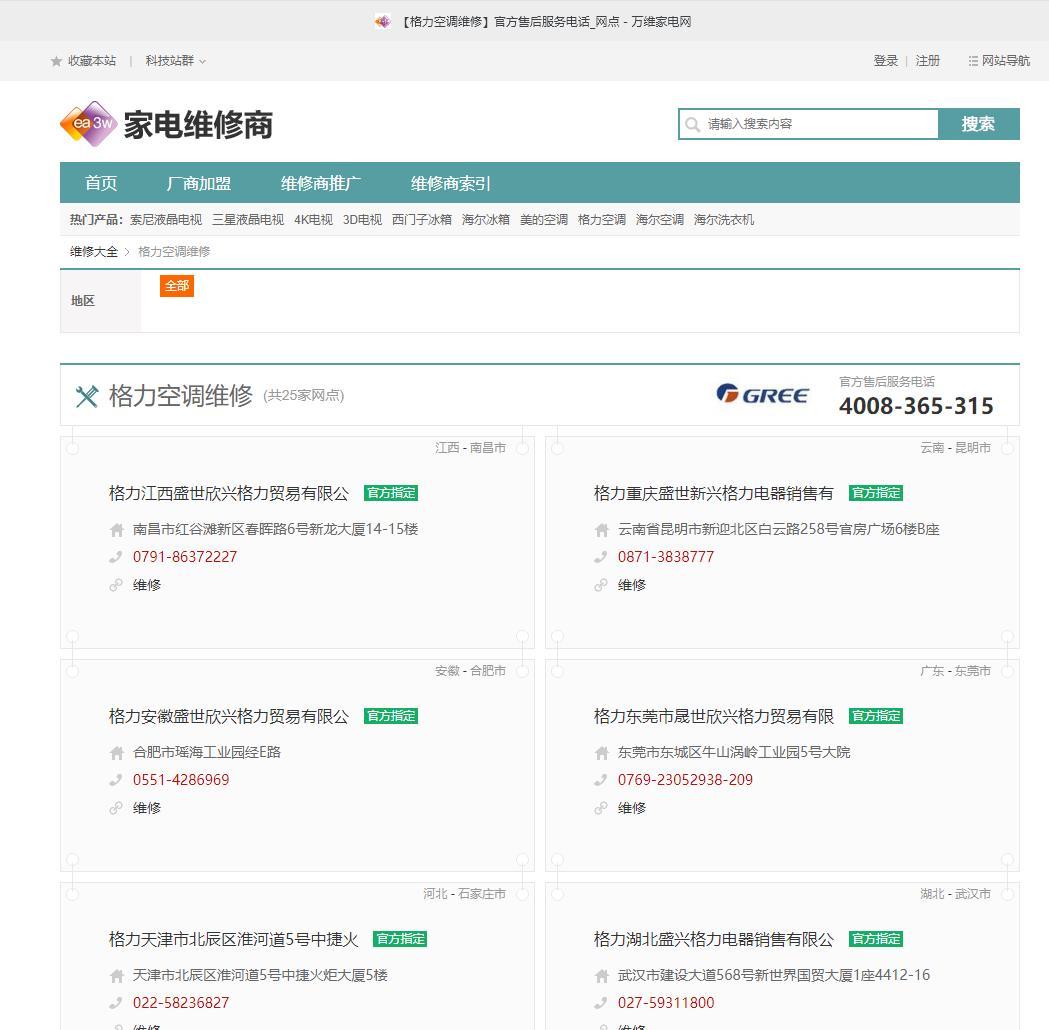
Task: Open the 厂商加盟 nav tab
Action: pyautogui.click(x=199, y=183)
